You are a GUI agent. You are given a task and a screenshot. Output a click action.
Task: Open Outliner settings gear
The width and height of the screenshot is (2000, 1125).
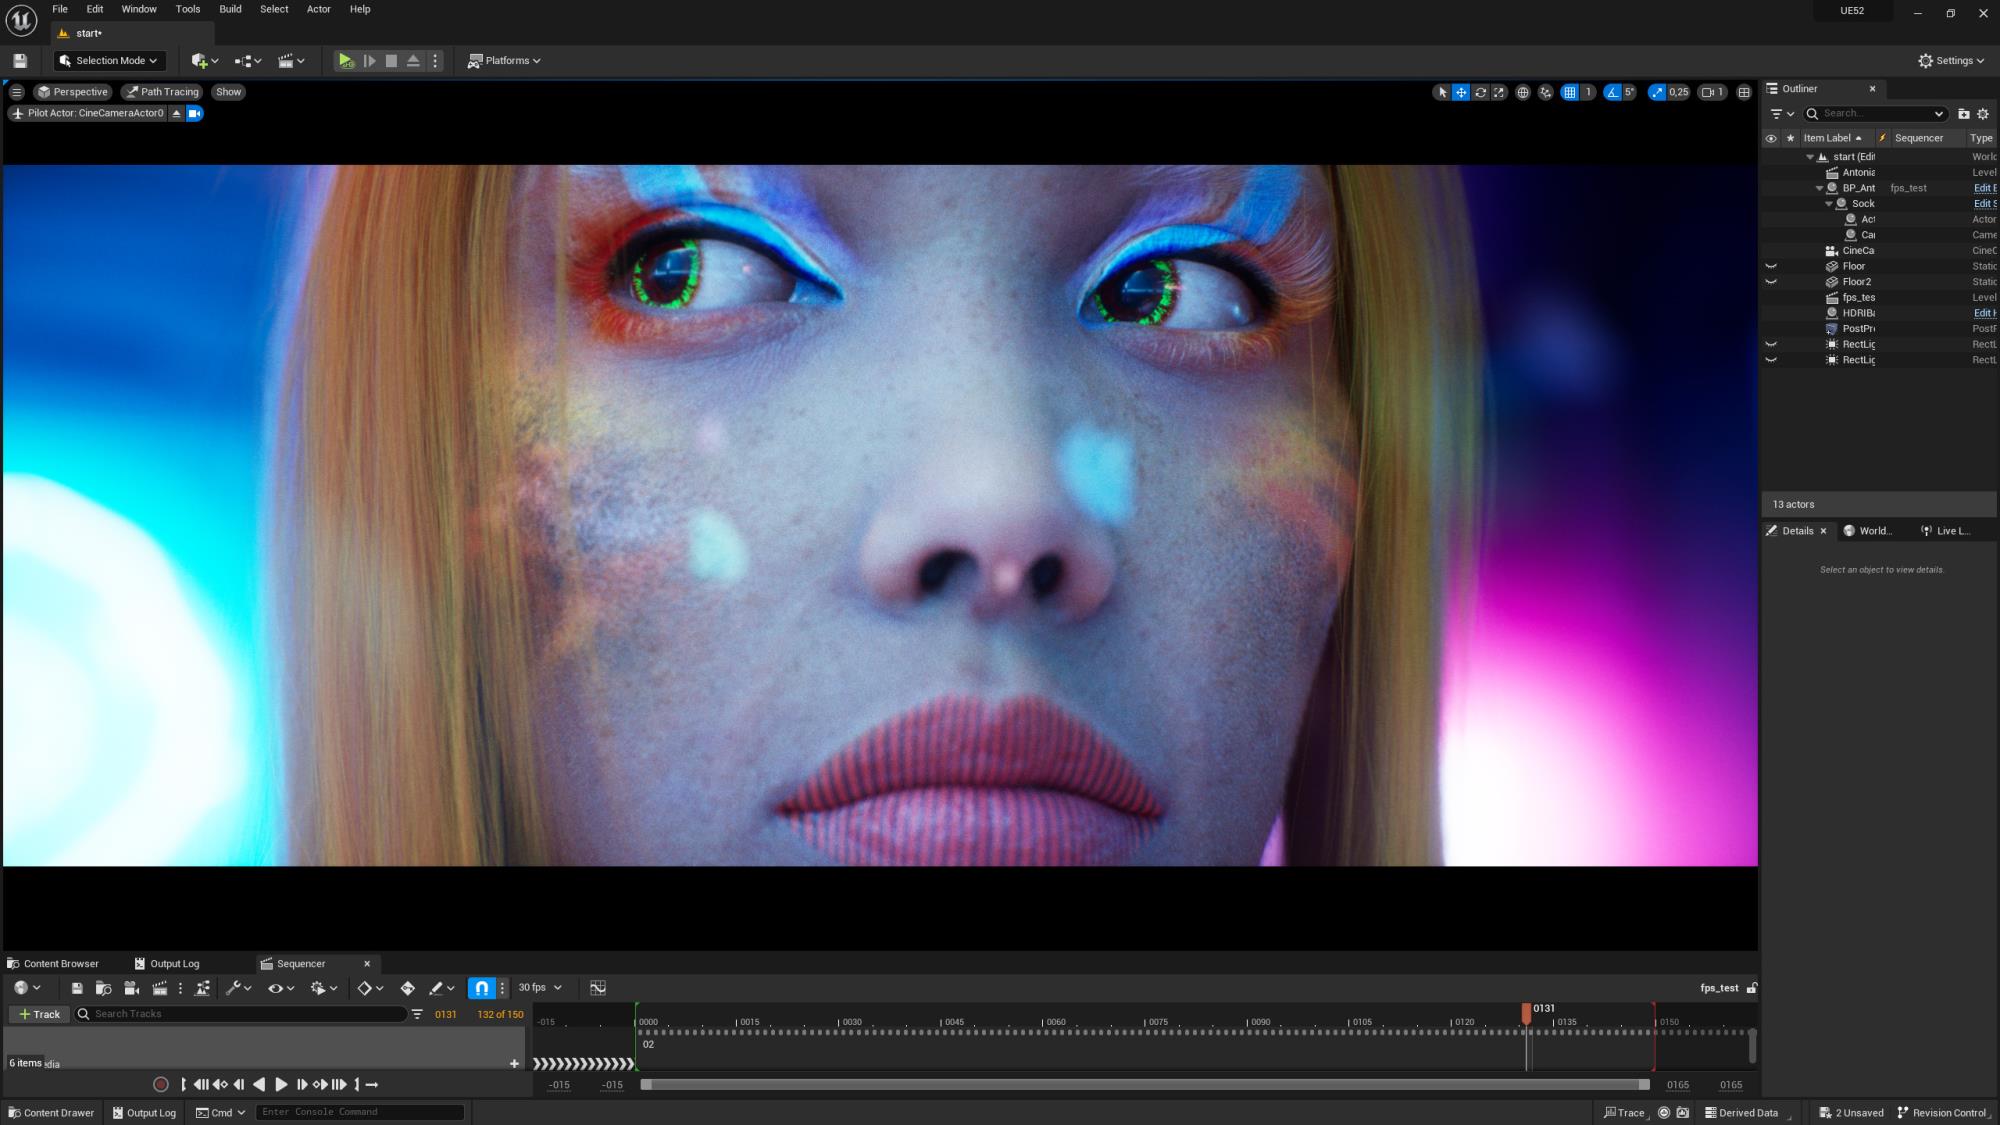point(1983,114)
